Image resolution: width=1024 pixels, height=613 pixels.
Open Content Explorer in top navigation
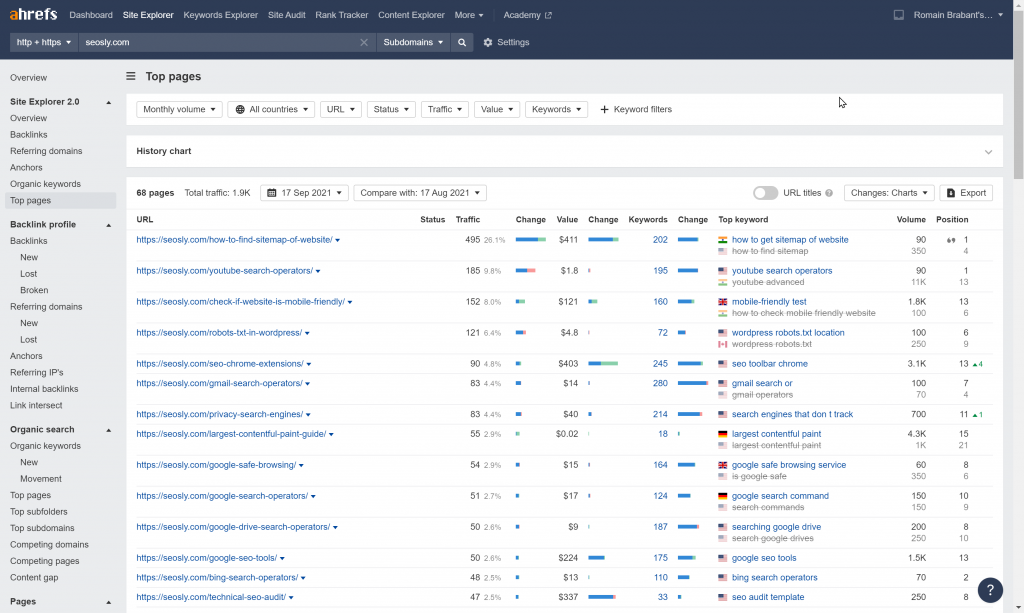(x=411, y=15)
